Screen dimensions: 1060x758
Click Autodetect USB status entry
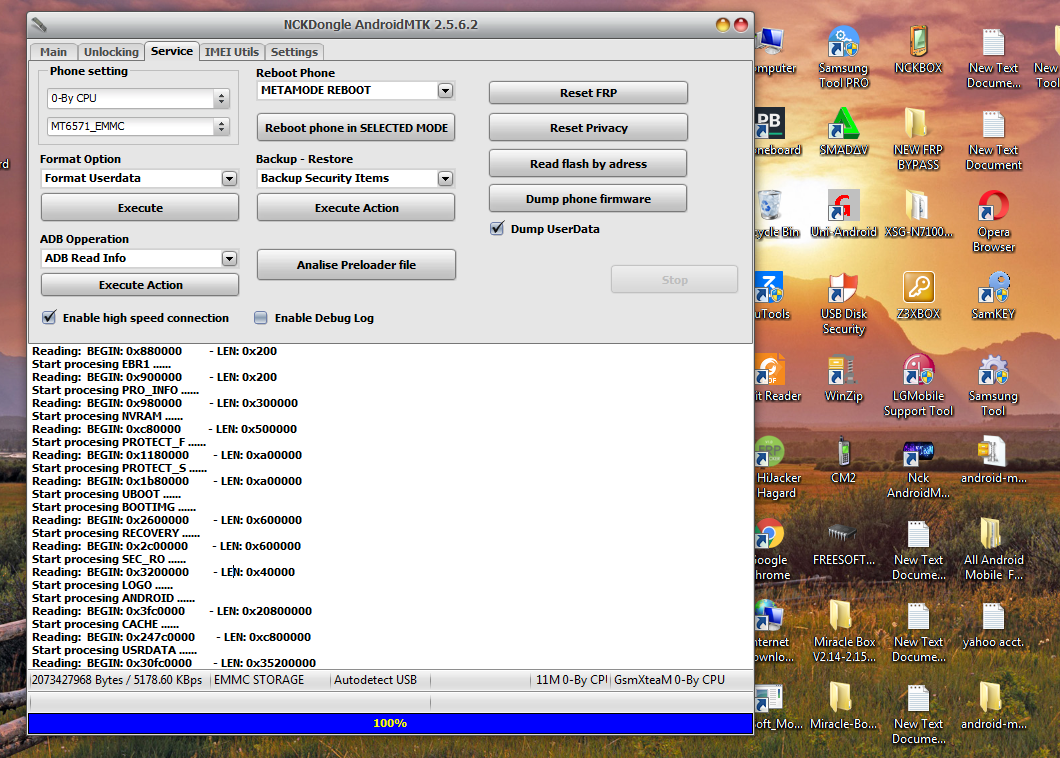pos(375,680)
